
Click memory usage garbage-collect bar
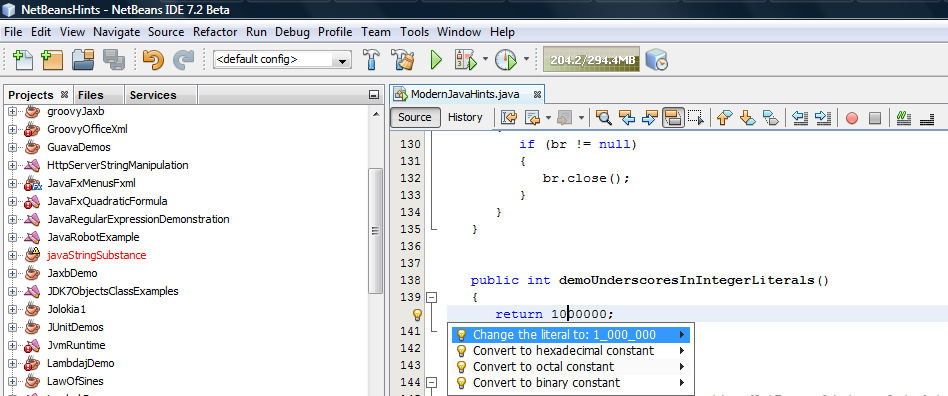pyautogui.click(x=591, y=60)
